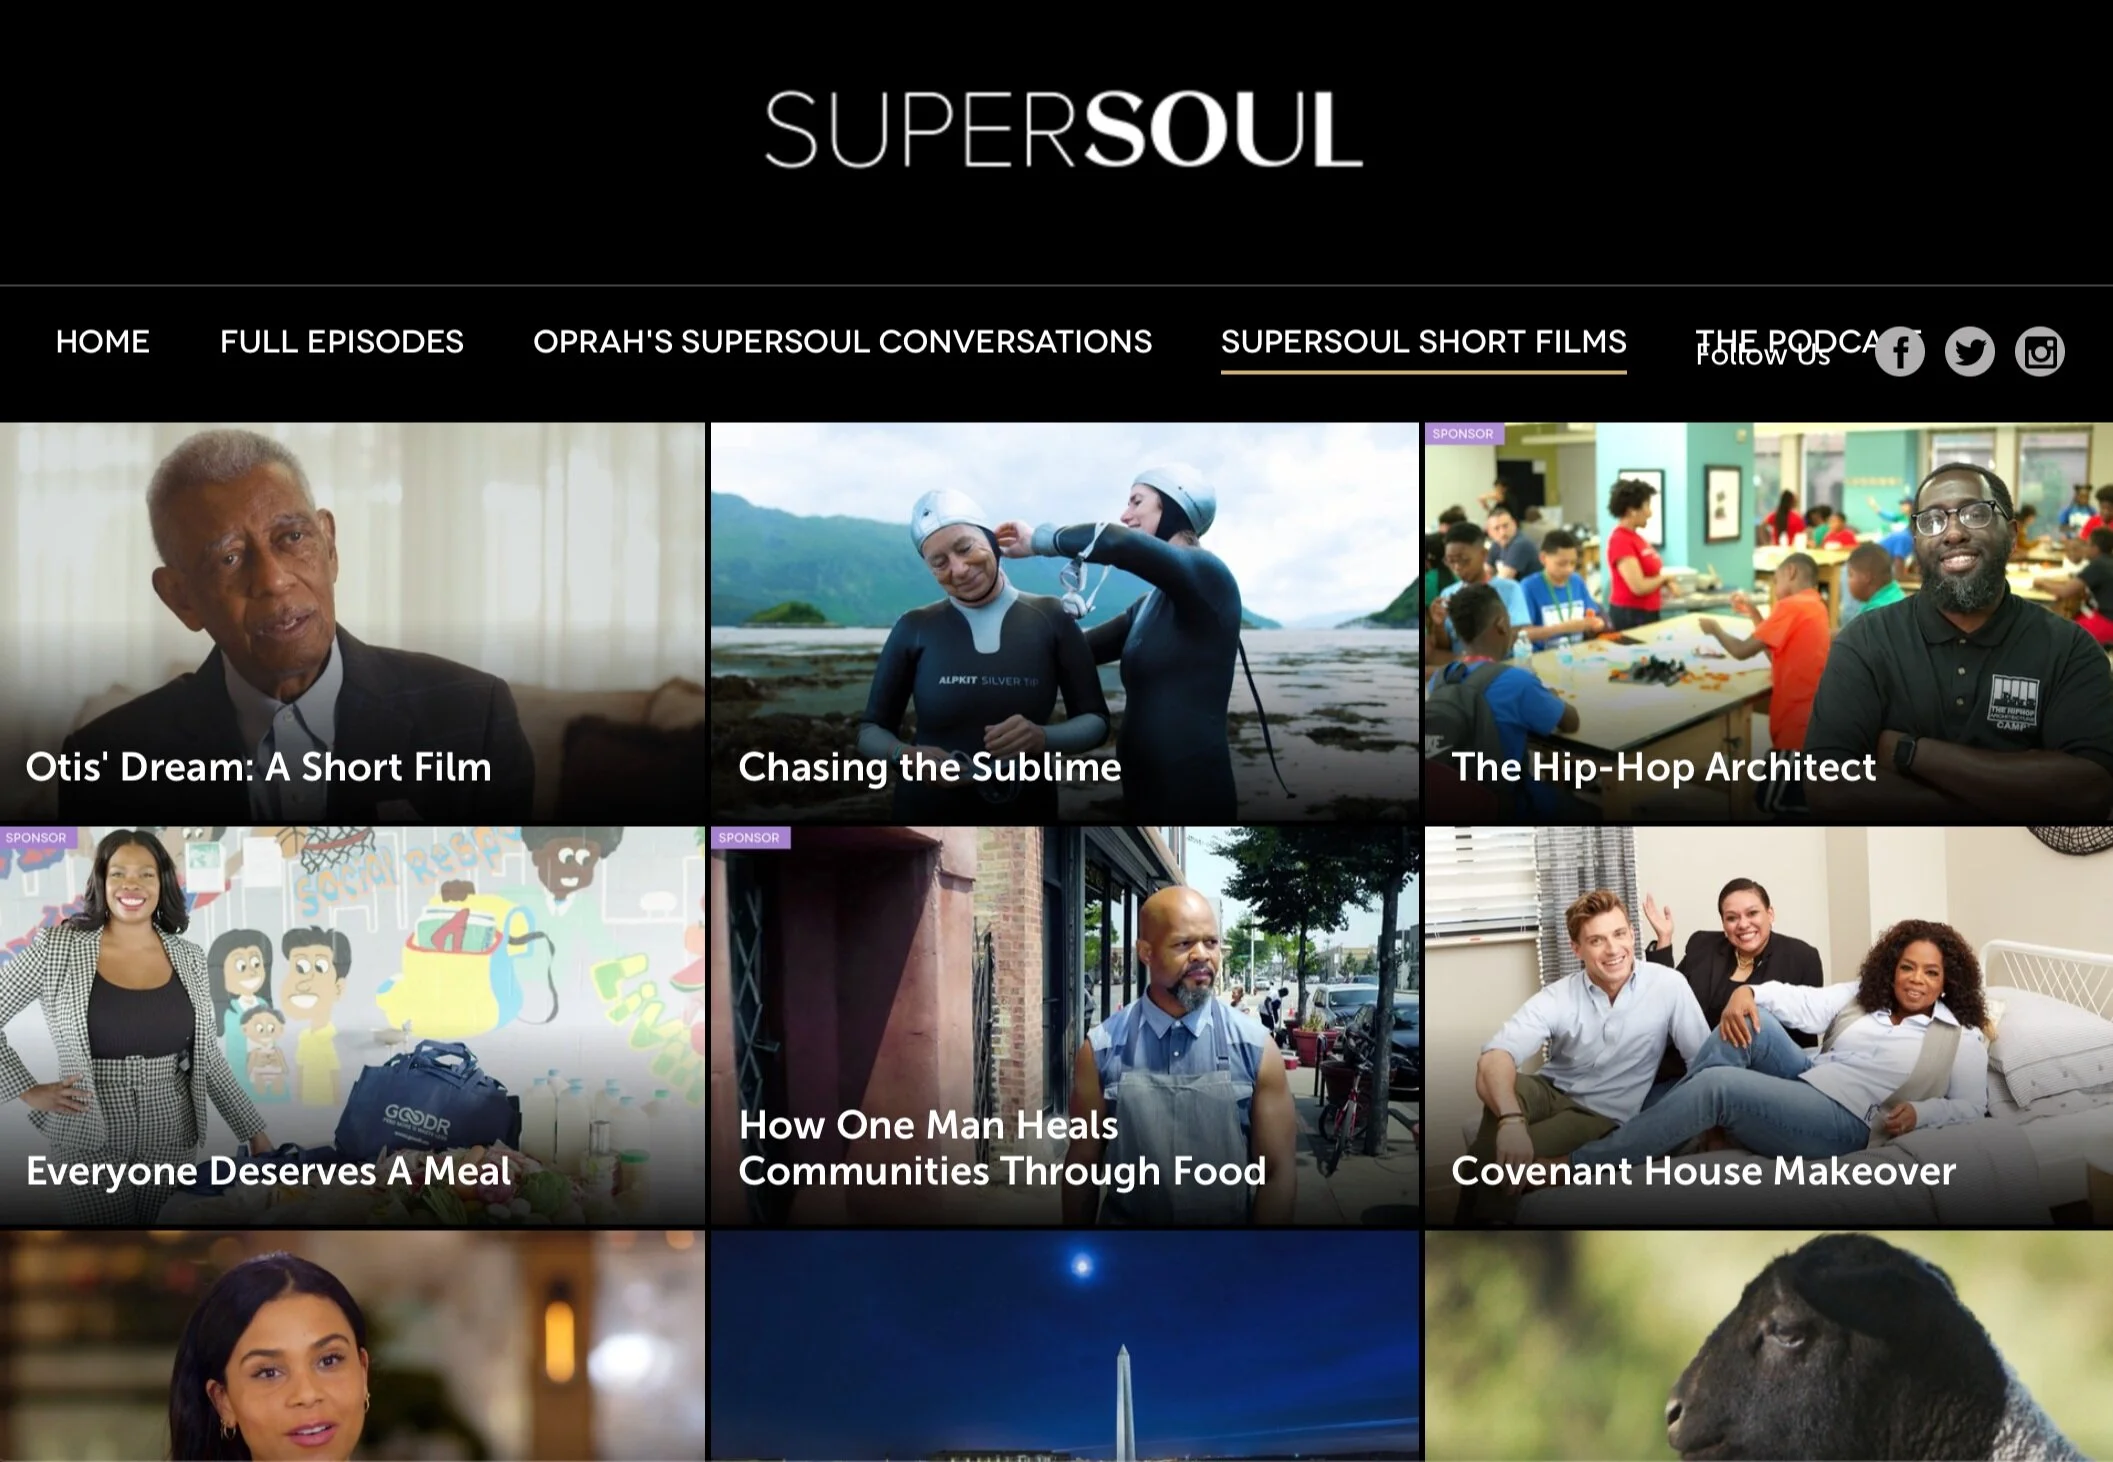
Task: Open the Covenant House Makeover thumbnail
Action: click(x=1769, y=1025)
